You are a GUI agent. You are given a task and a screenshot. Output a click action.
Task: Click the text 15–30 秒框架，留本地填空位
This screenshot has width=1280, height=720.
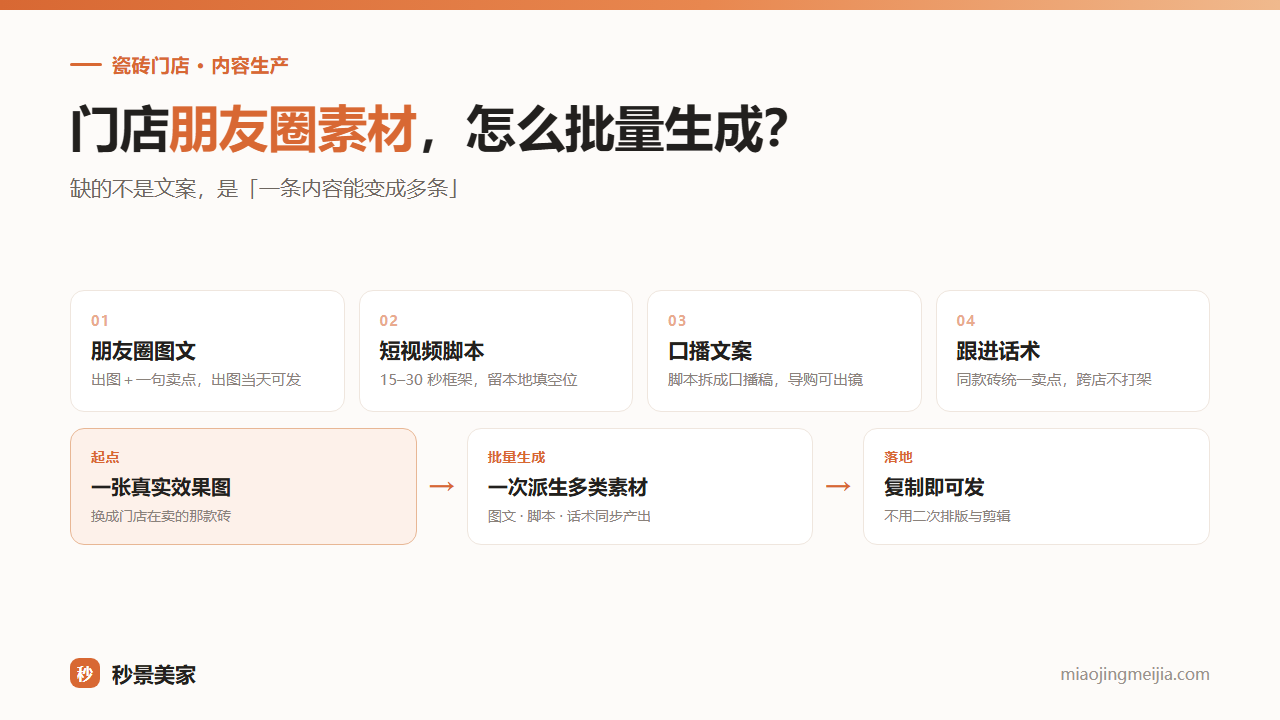pos(478,380)
